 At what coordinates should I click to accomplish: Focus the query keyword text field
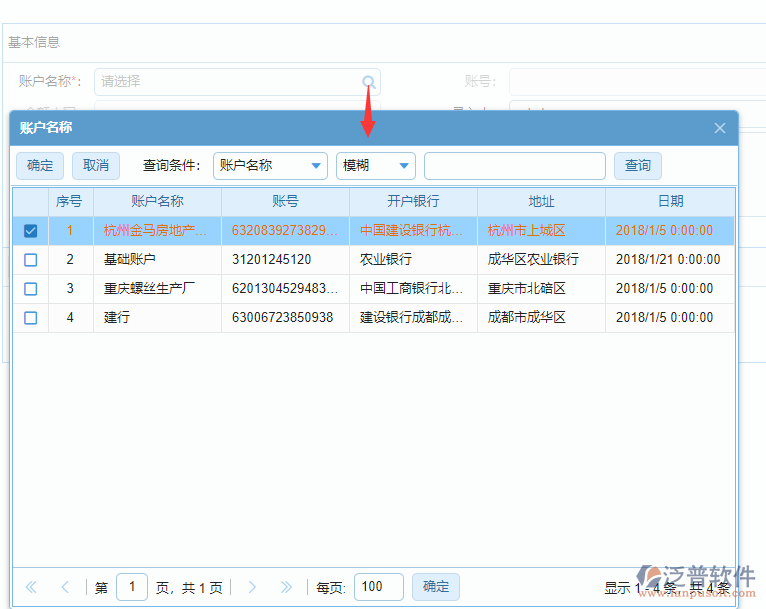pos(514,166)
